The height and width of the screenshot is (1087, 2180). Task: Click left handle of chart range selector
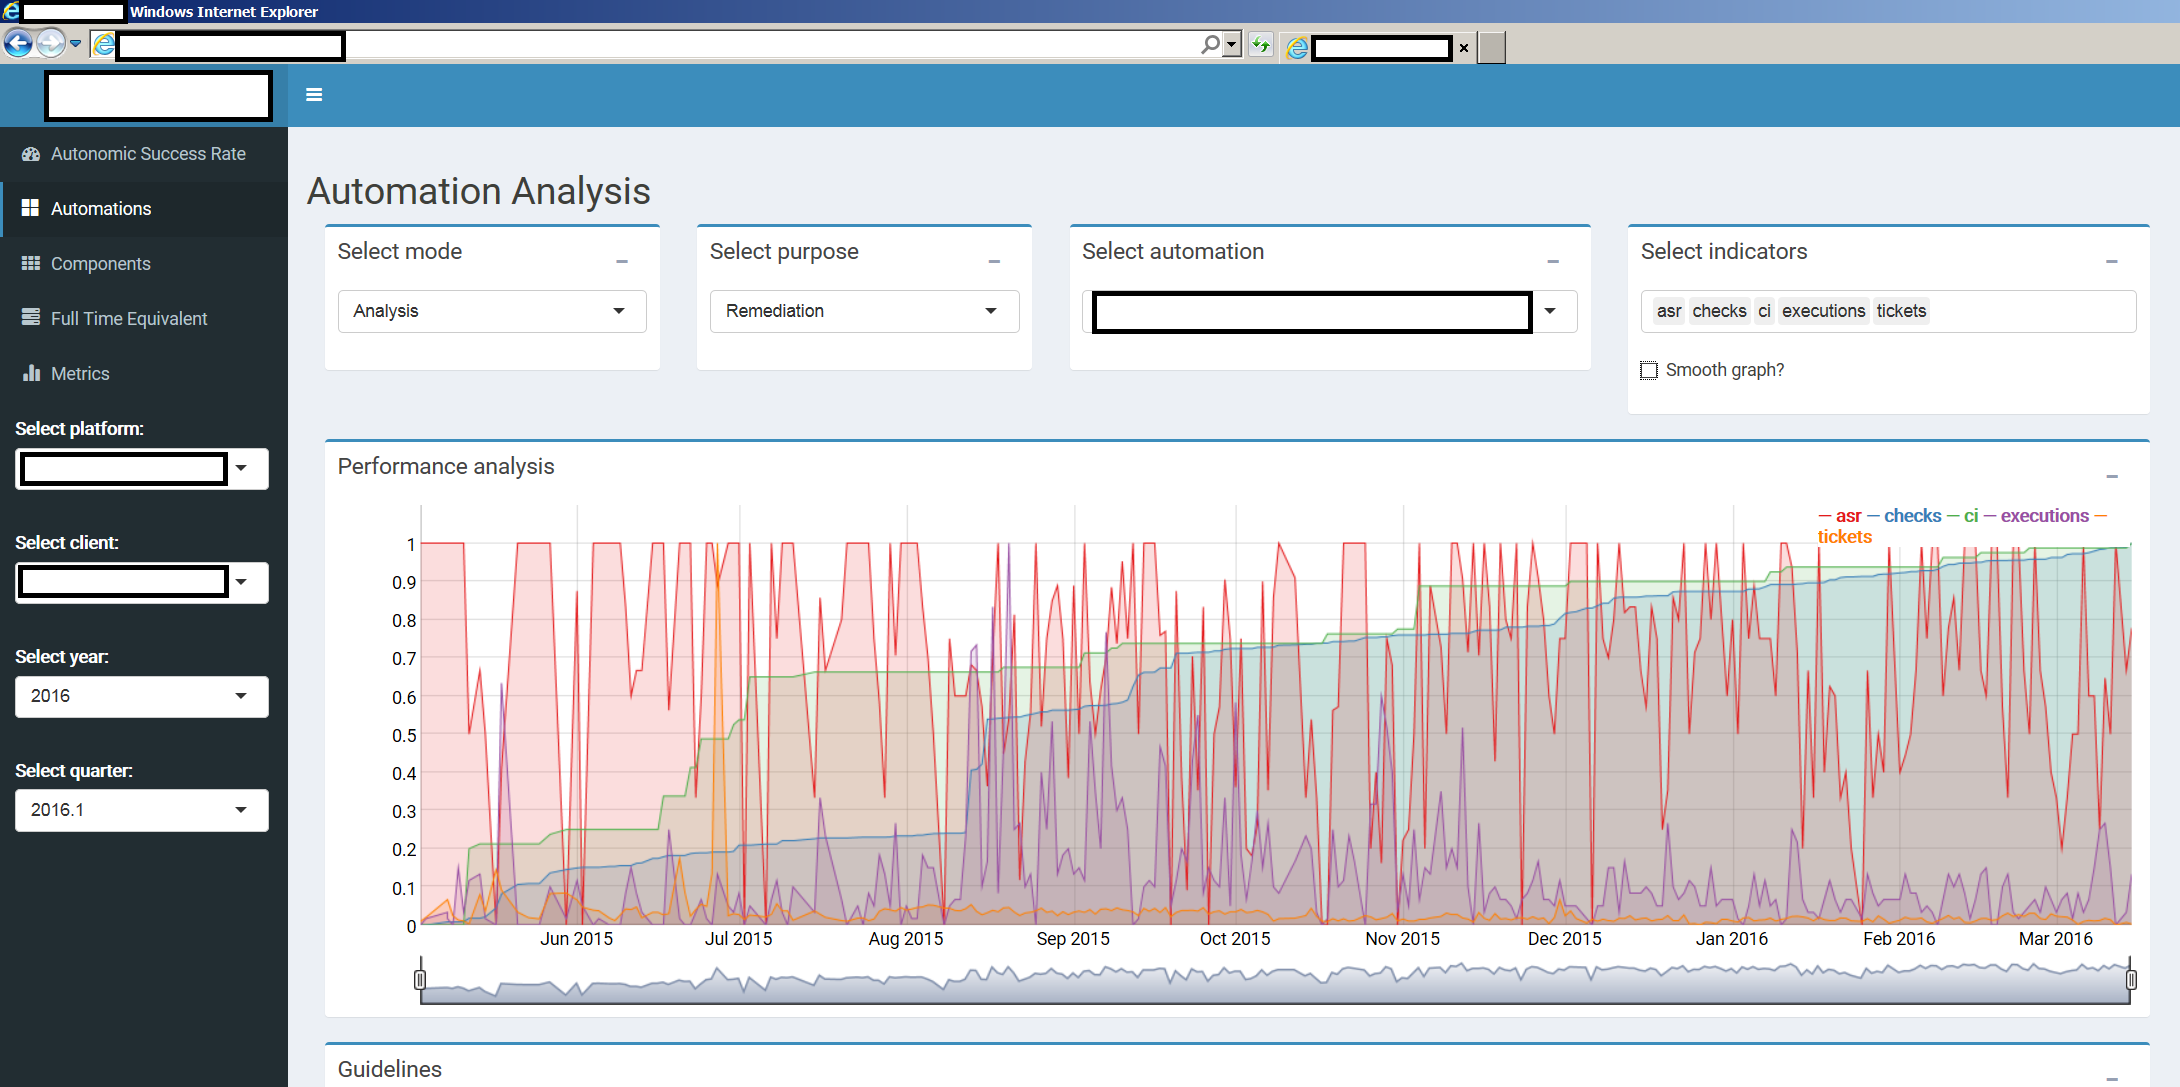[420, 979]
